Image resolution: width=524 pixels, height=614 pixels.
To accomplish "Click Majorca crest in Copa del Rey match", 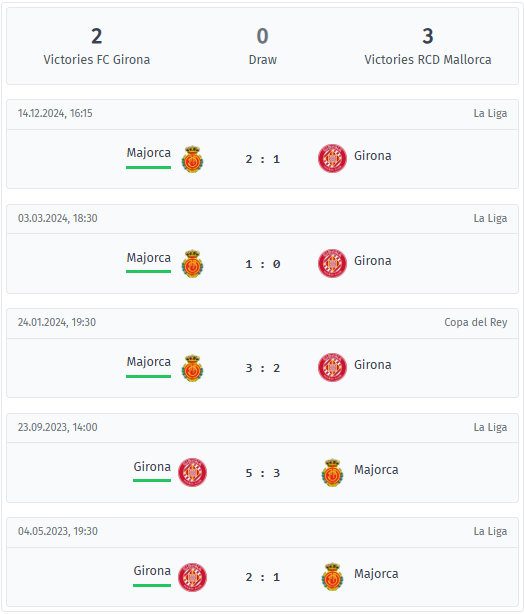I will (x=192, y=368).
